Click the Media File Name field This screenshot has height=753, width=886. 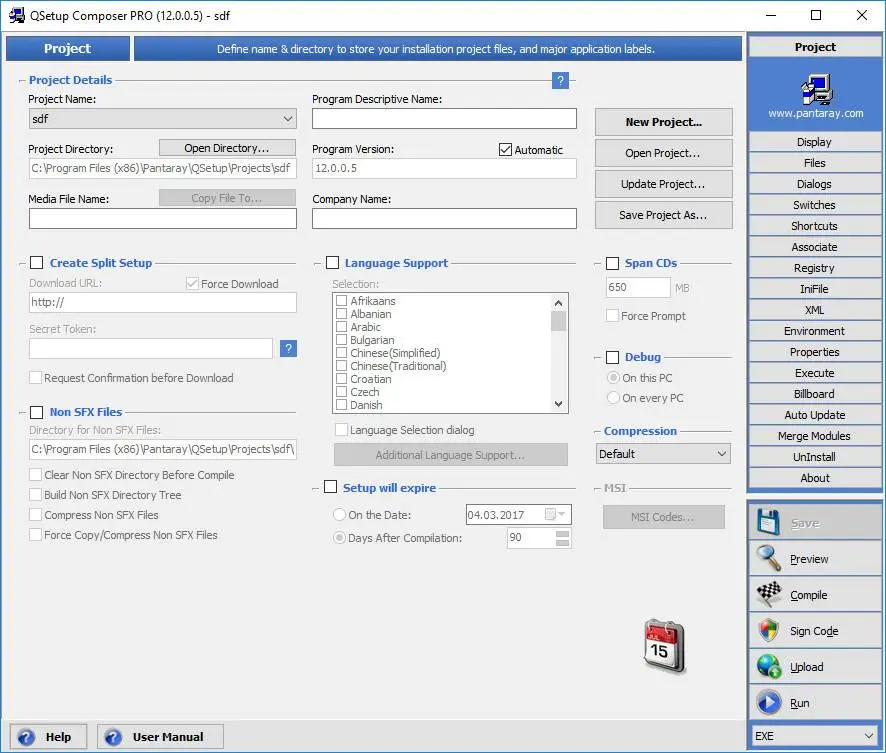point(163,219)
